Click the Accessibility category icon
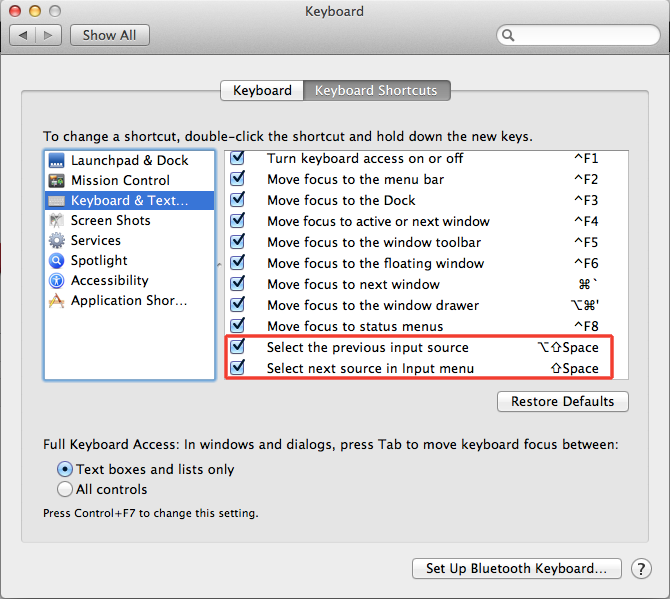The image size is (670, 599). (x=56, y=281)
